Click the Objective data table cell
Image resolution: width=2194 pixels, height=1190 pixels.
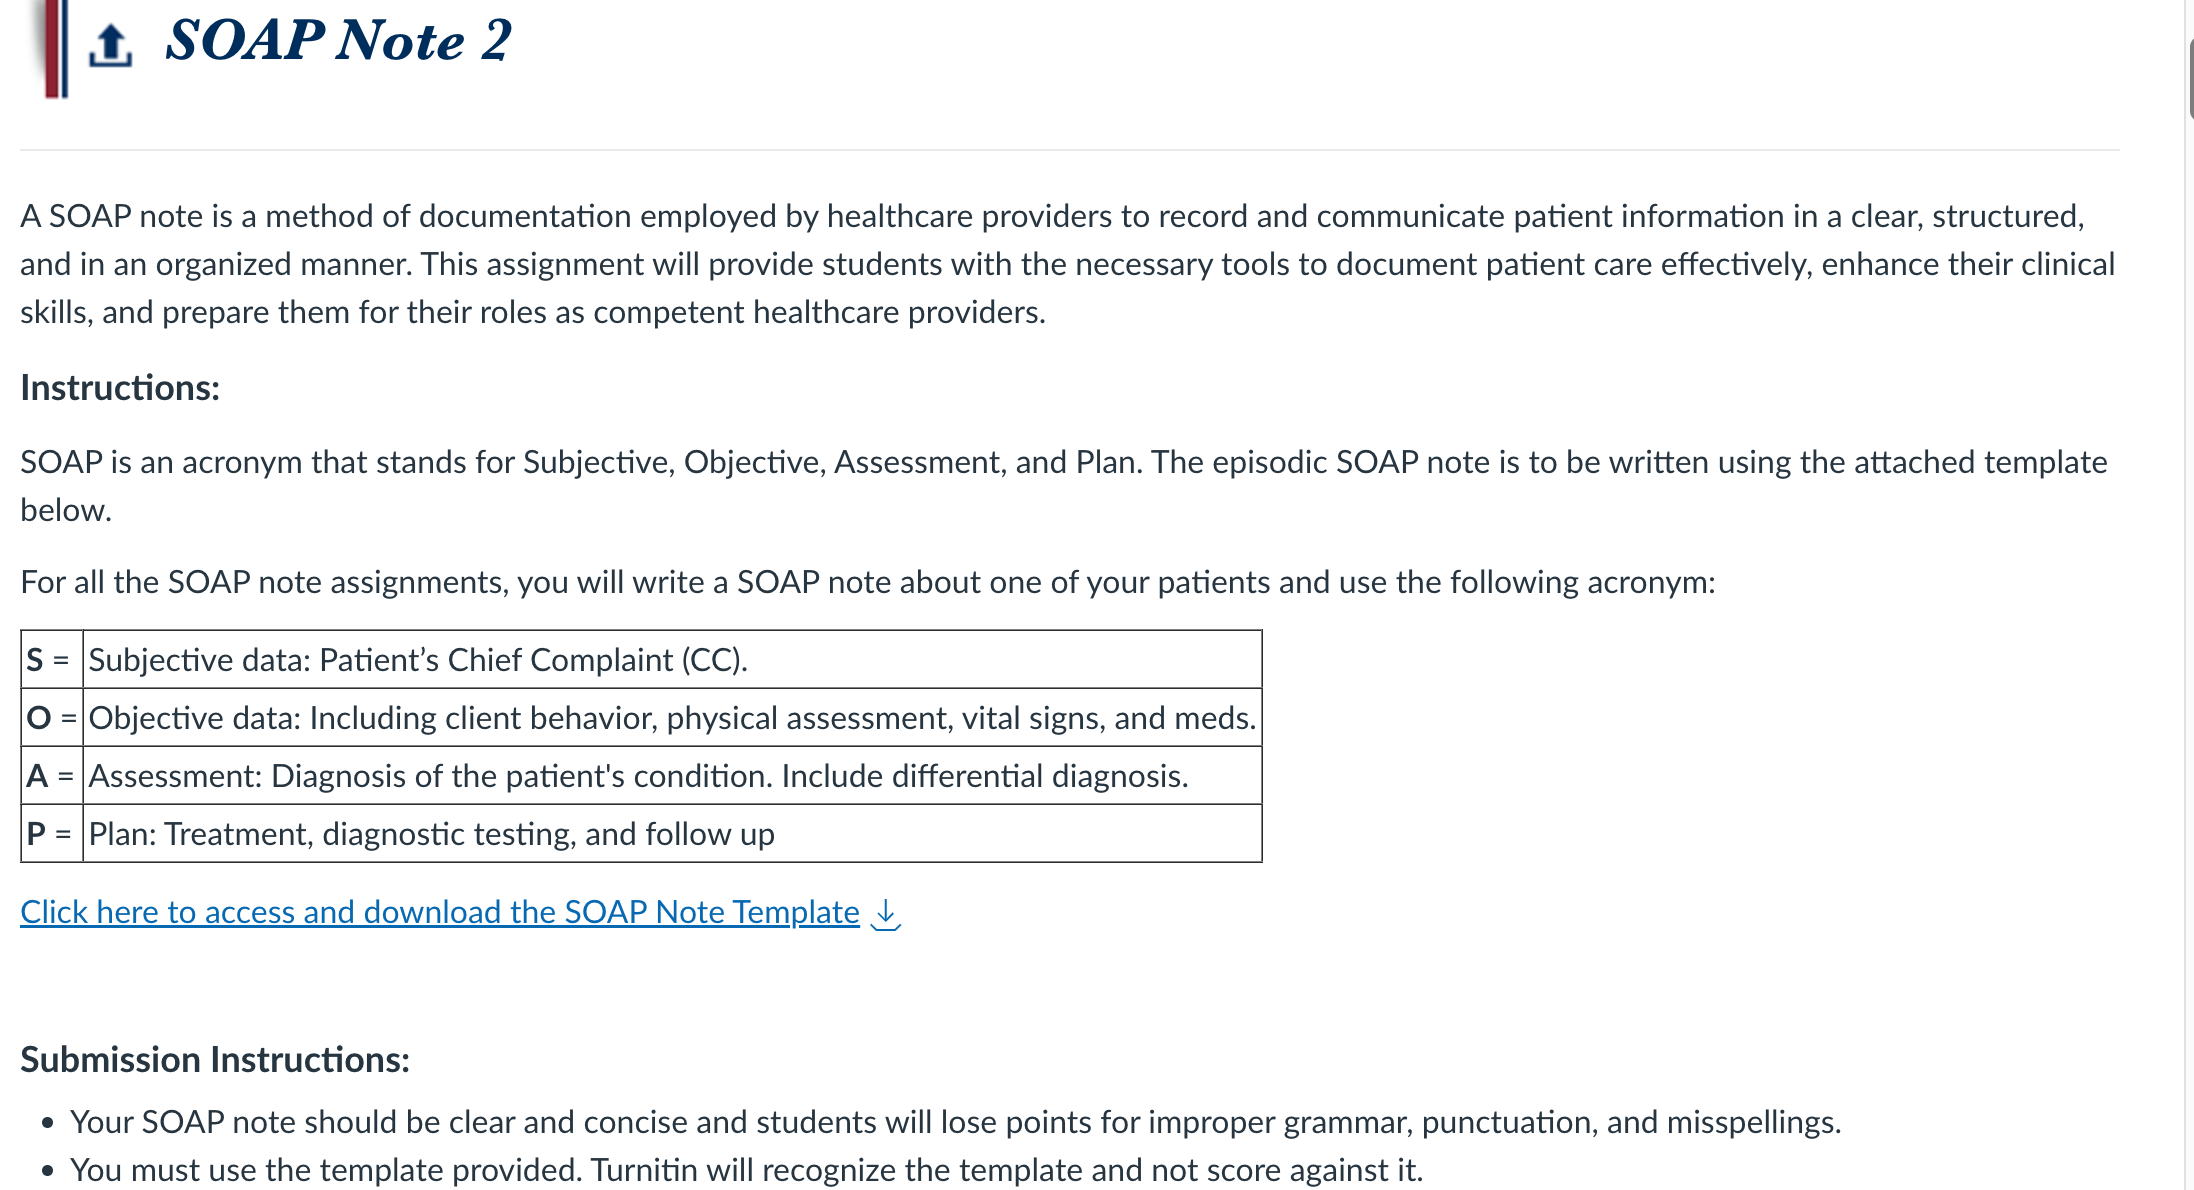click(x=672, y=717)
